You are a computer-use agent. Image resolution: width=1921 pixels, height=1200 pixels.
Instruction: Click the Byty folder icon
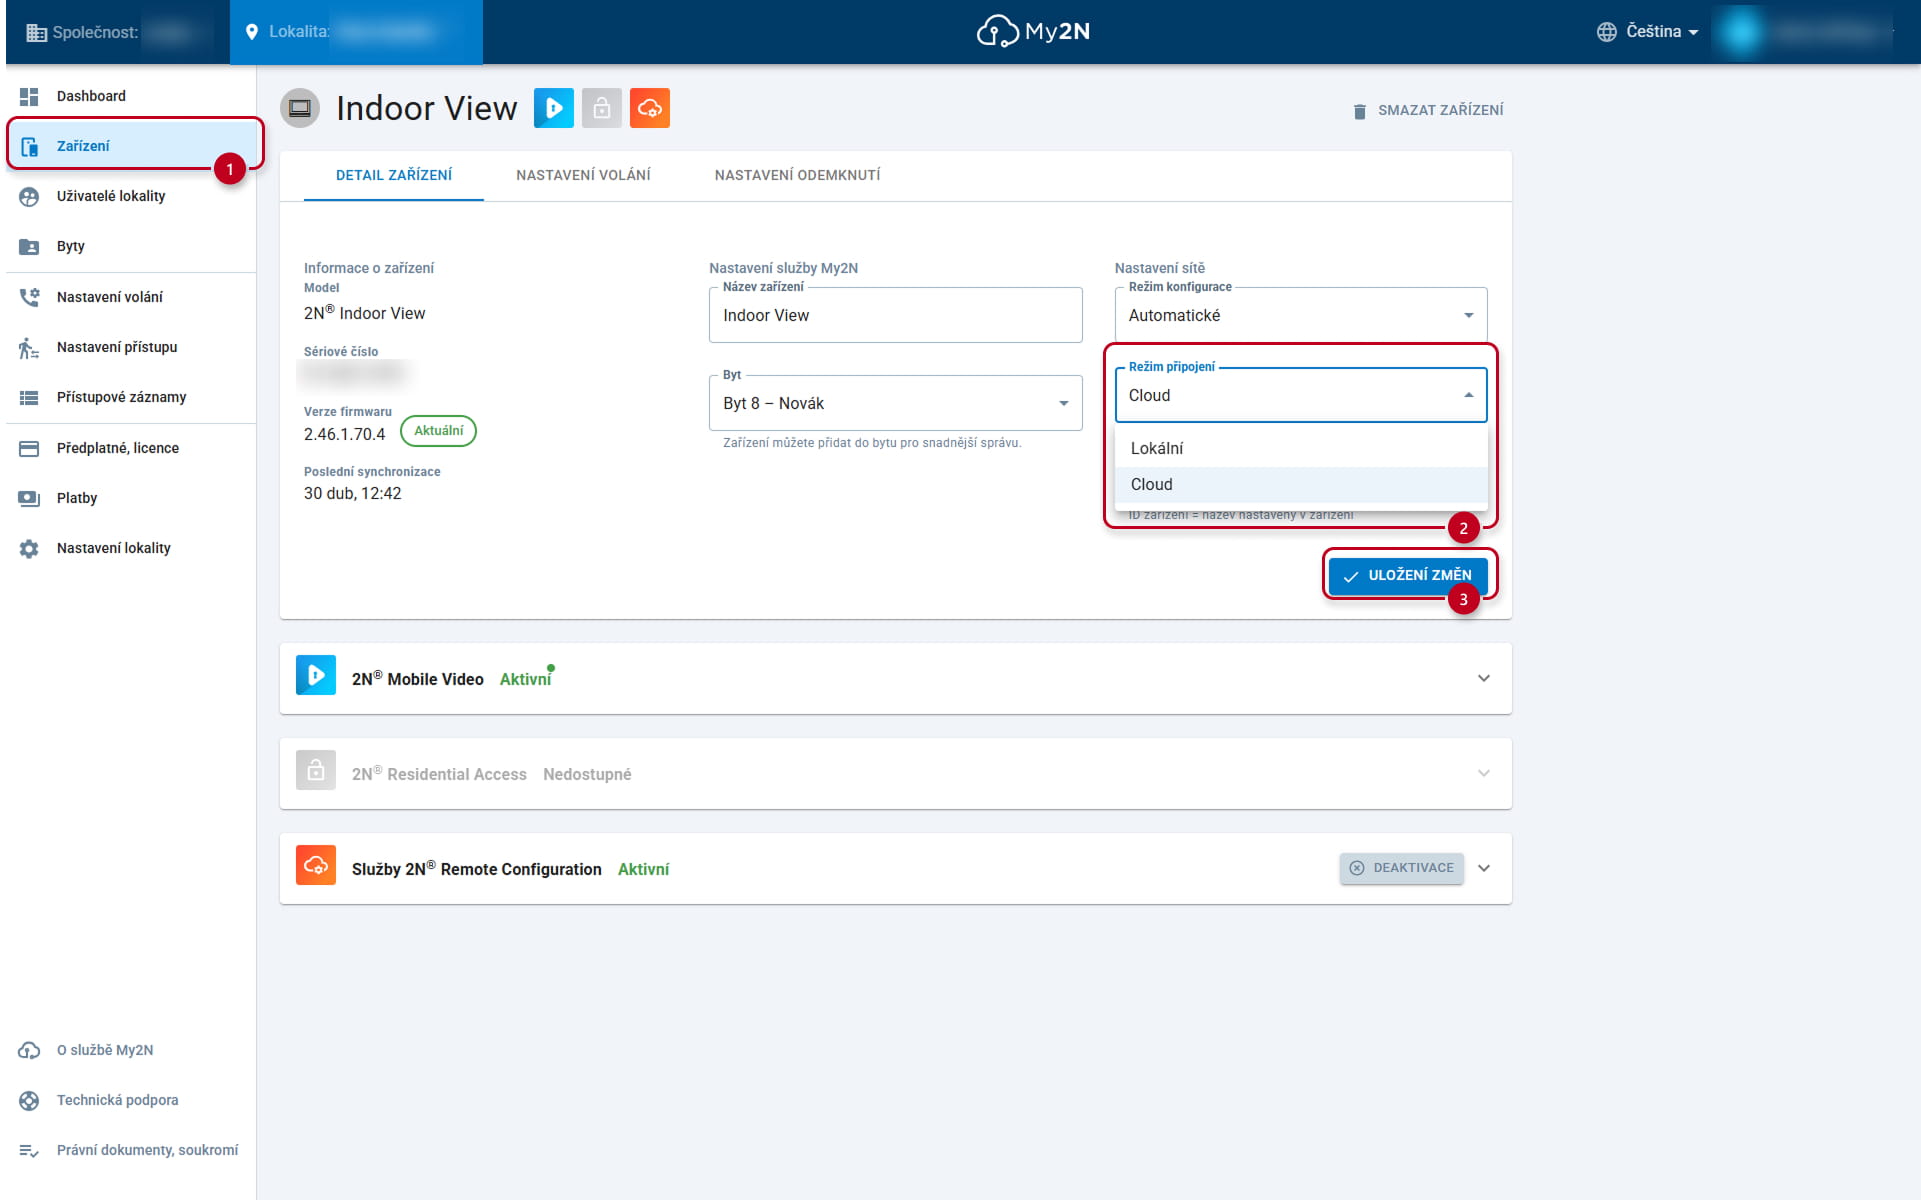click(x=29, y=246)
